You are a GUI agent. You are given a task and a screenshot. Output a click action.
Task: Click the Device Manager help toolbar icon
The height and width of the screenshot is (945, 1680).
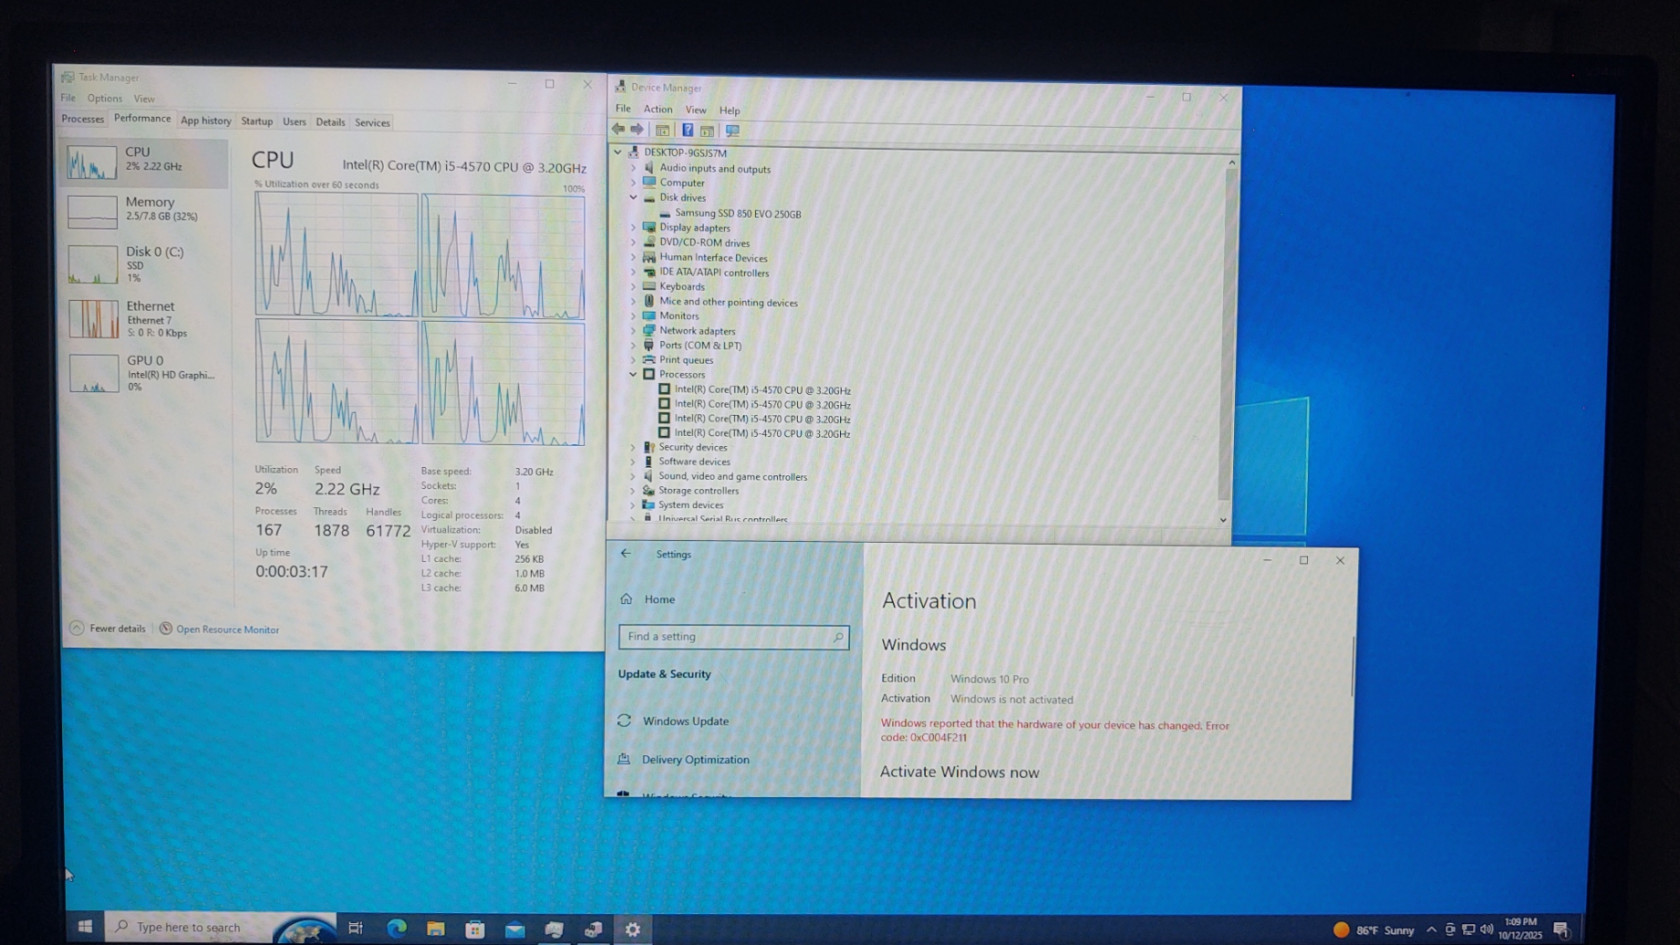tap(687, 130)
